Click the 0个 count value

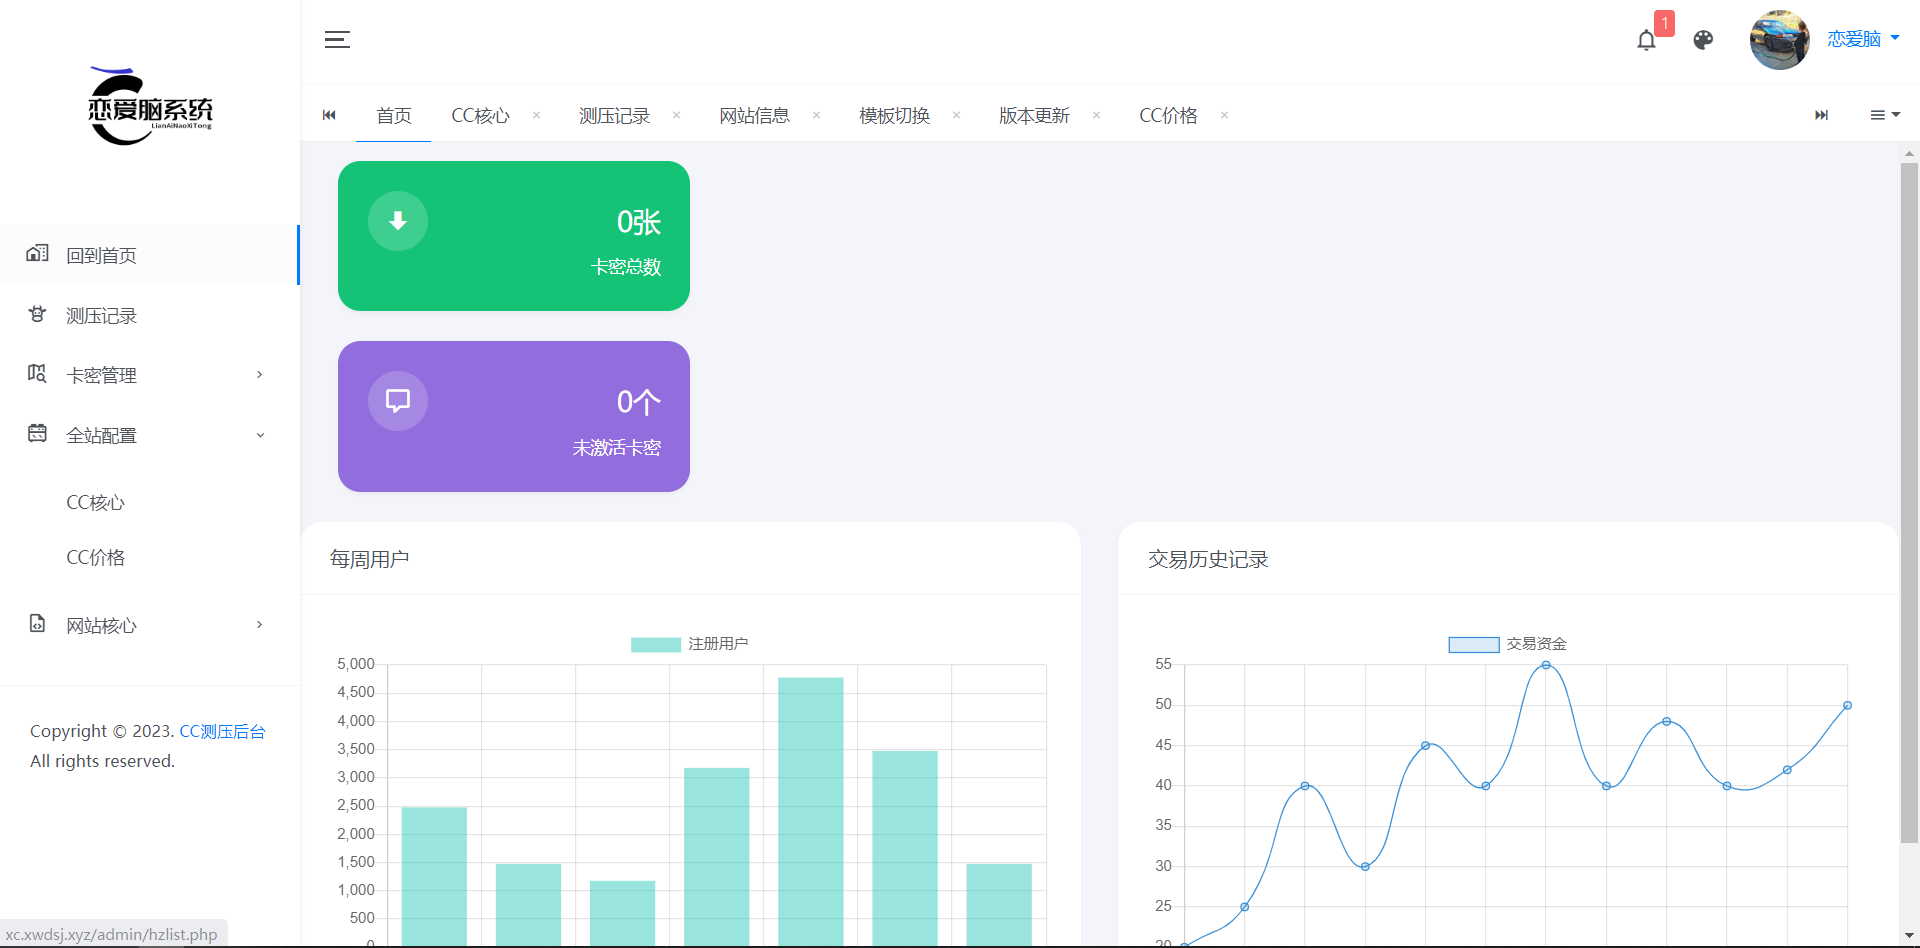tap(638, 402)
